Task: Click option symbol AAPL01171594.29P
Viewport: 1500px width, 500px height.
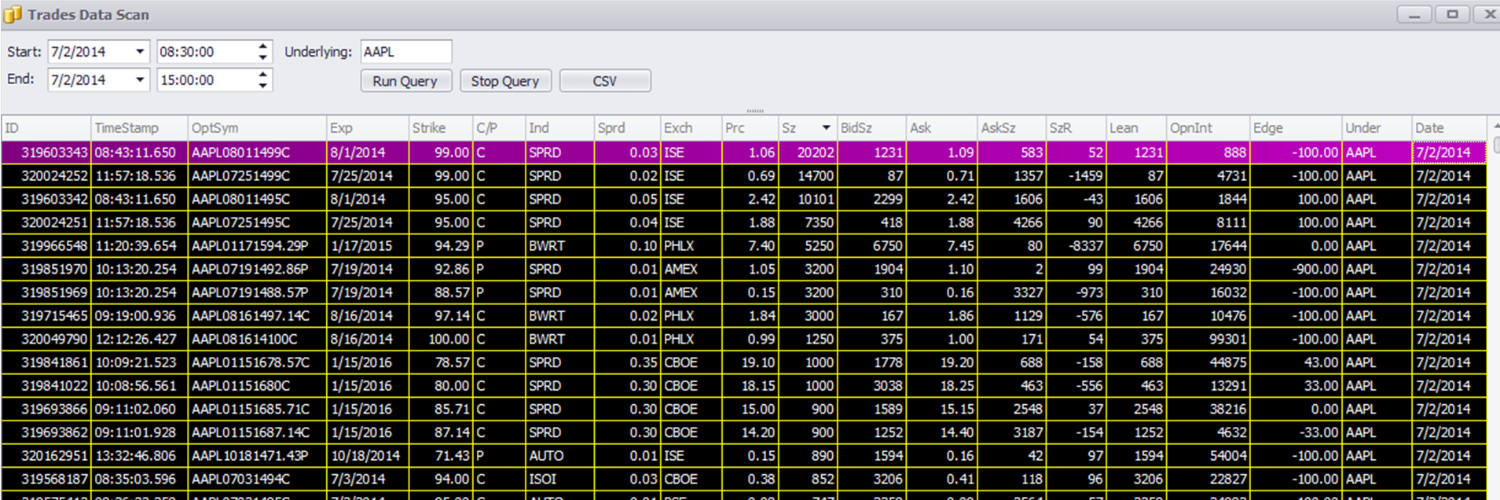Action: pyautogui.click(x=257, y=245)
